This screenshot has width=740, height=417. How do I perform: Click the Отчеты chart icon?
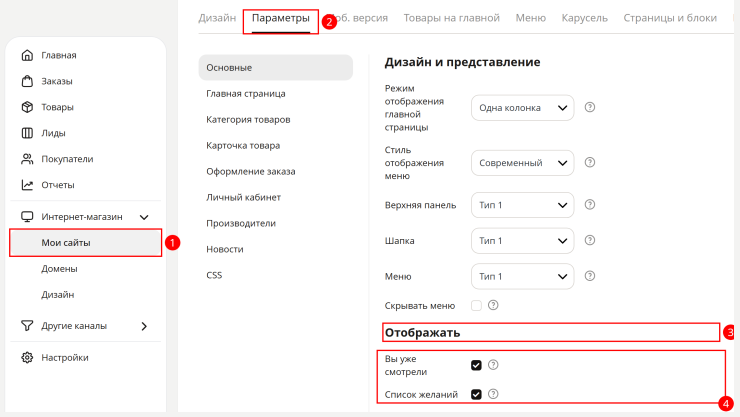tap(27, 185)
